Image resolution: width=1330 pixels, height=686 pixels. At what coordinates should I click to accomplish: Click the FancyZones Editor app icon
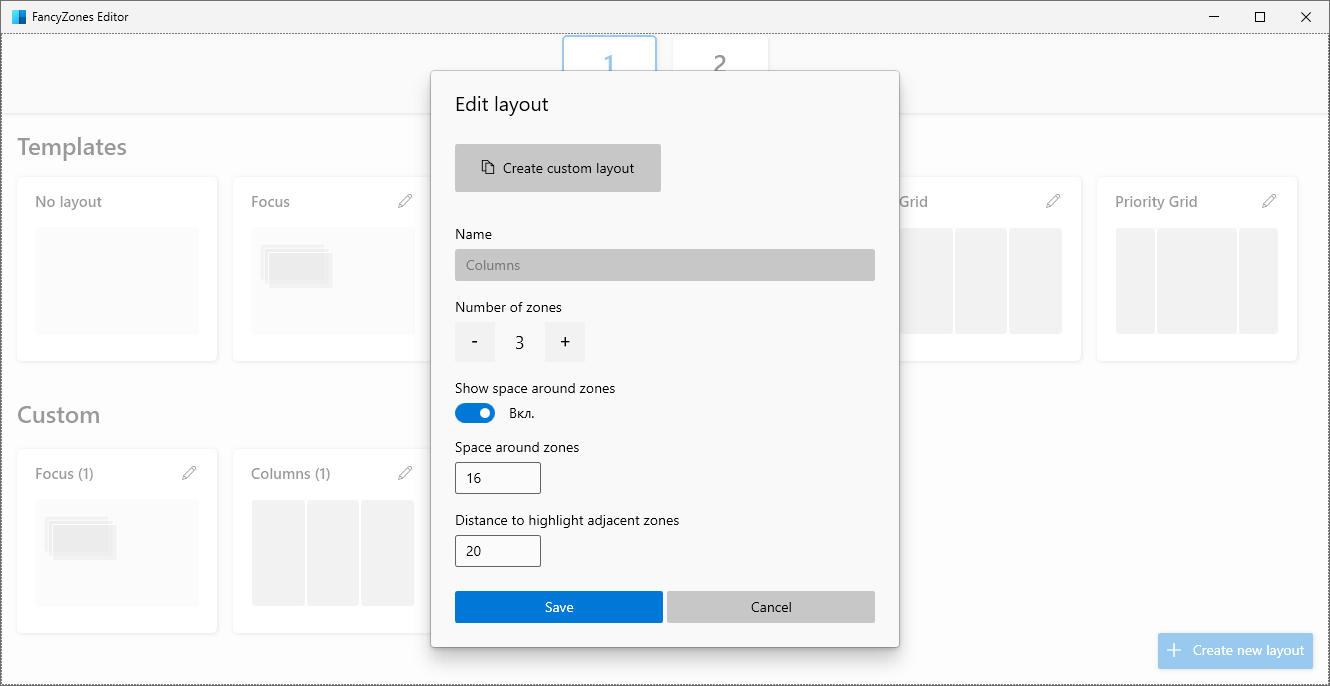pyautogui.click(x=19, y=17)
